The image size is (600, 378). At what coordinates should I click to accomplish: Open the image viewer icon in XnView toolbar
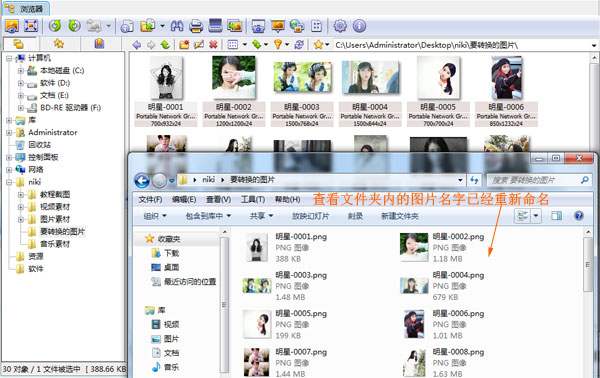pyautogui.click(x=12, y=26)
